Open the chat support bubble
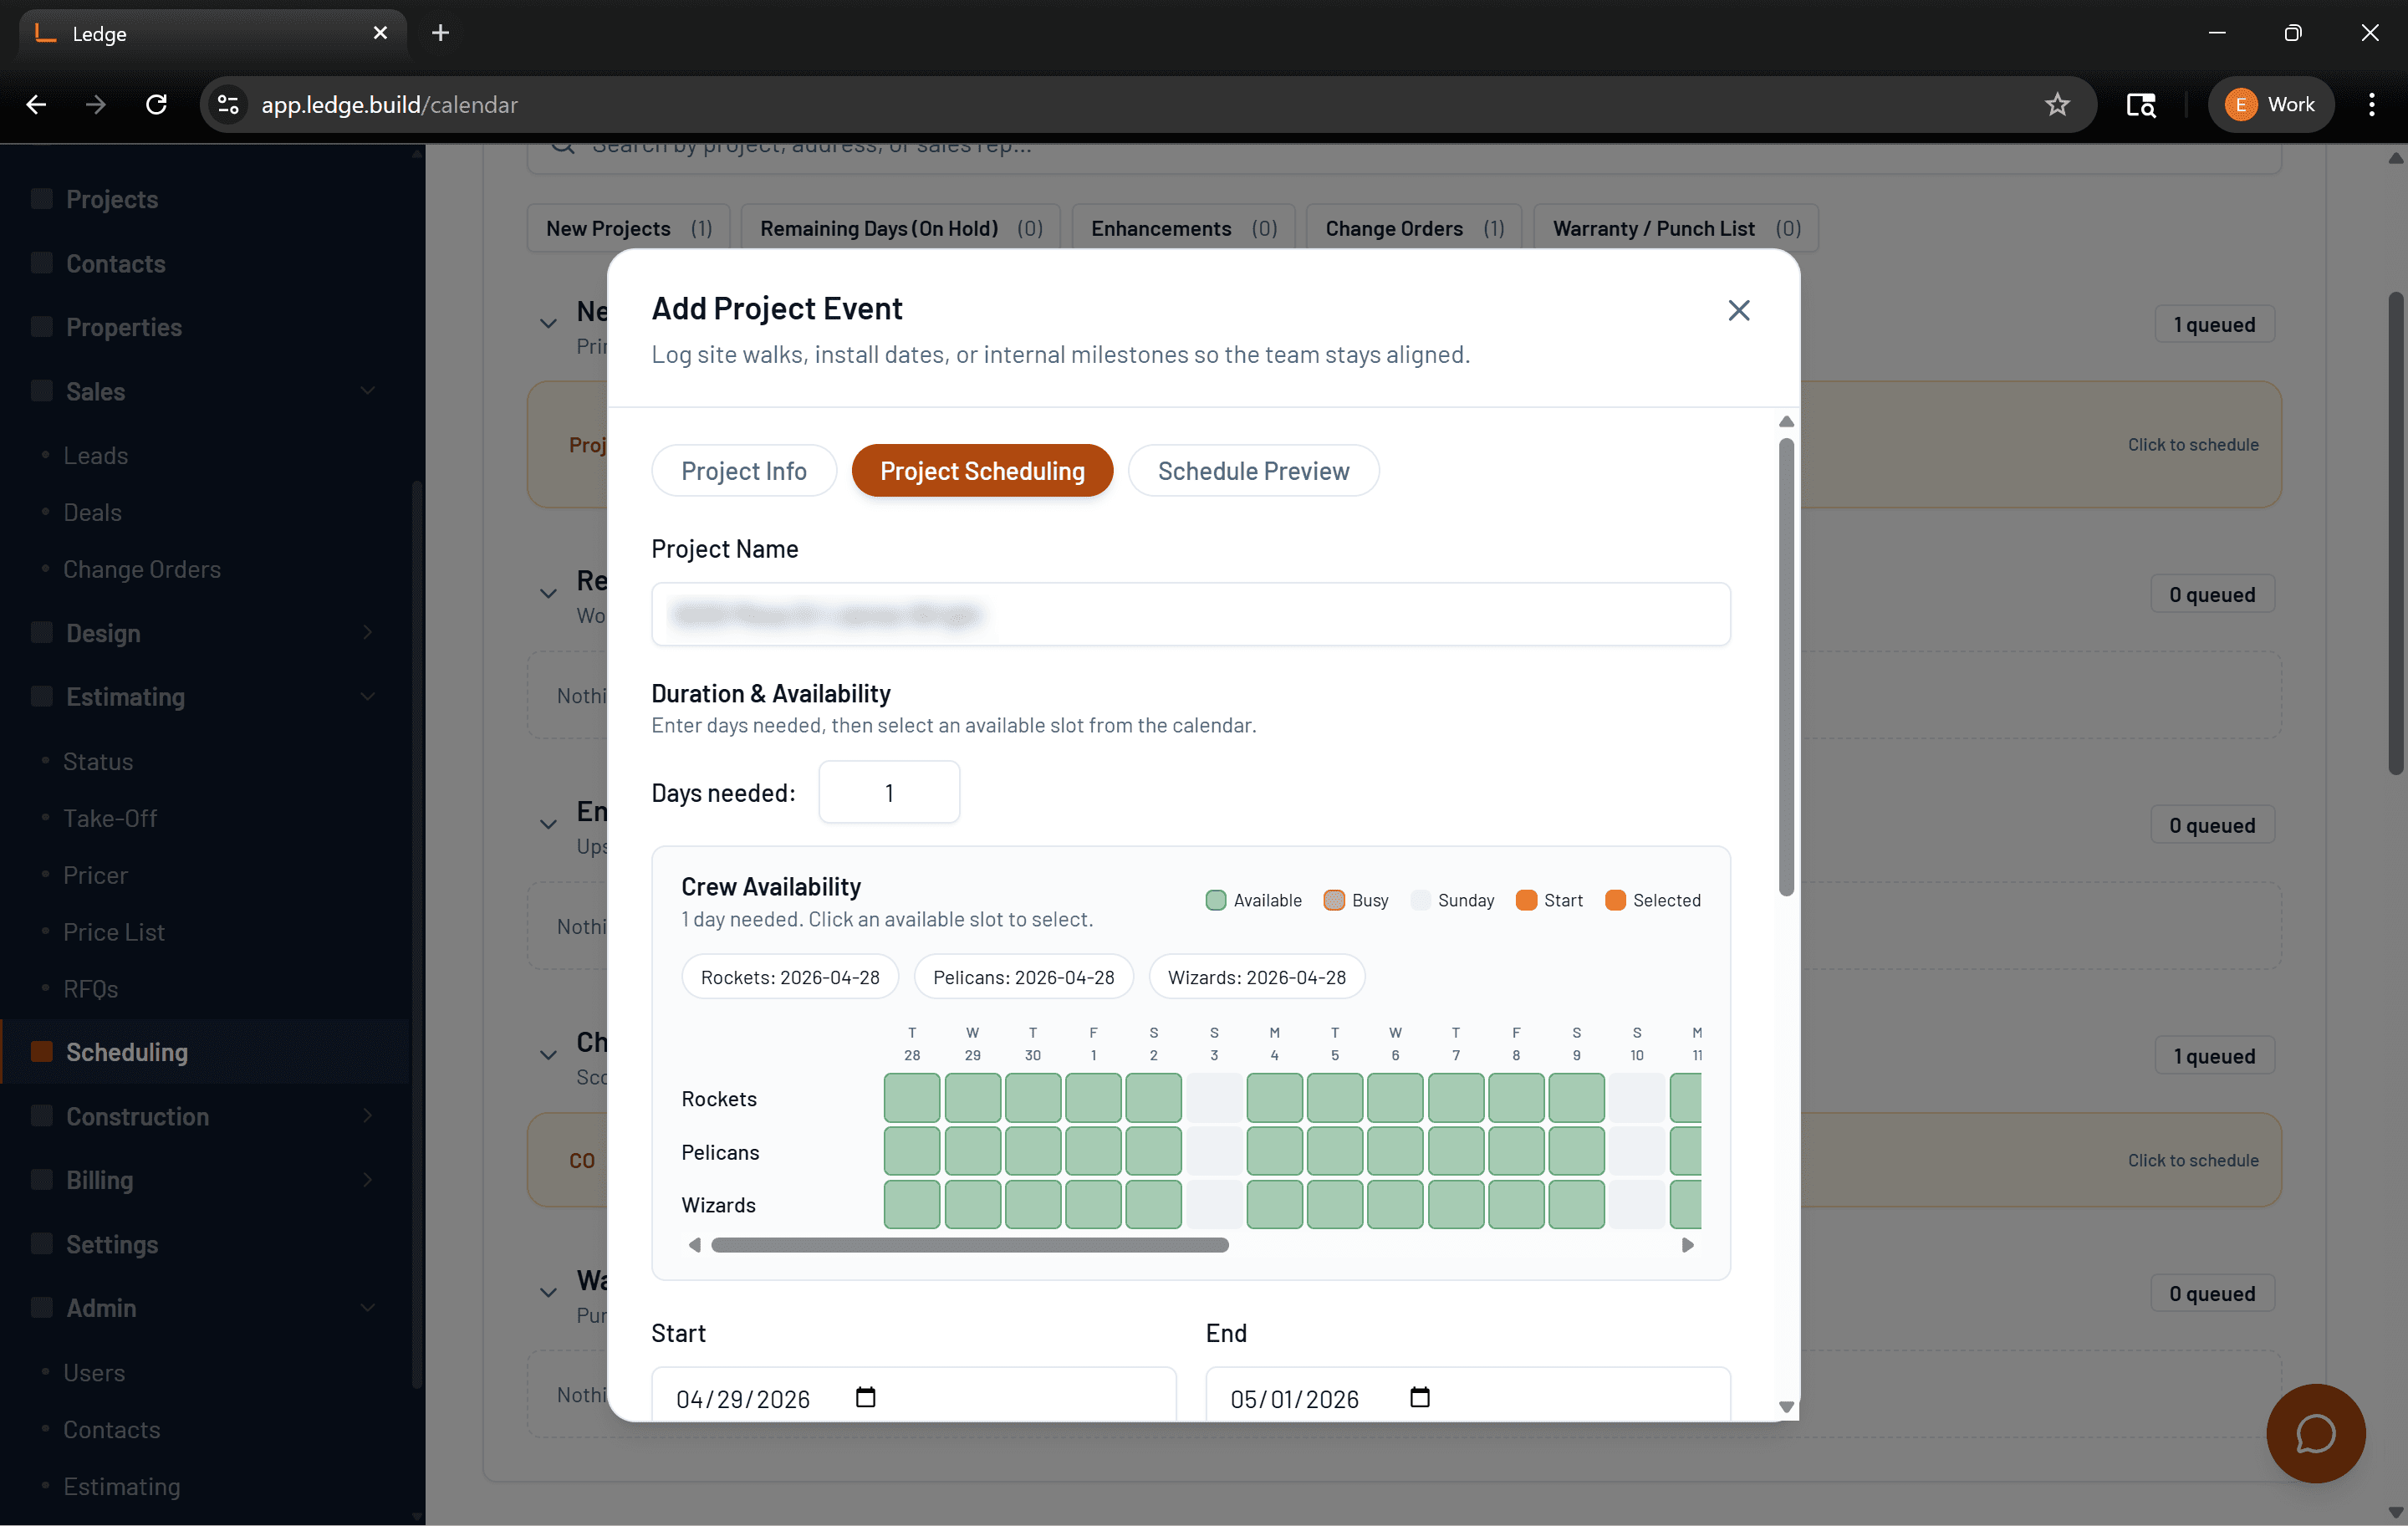The width and height of the screenshot is (2408, 1526). coord(2315,1433)
